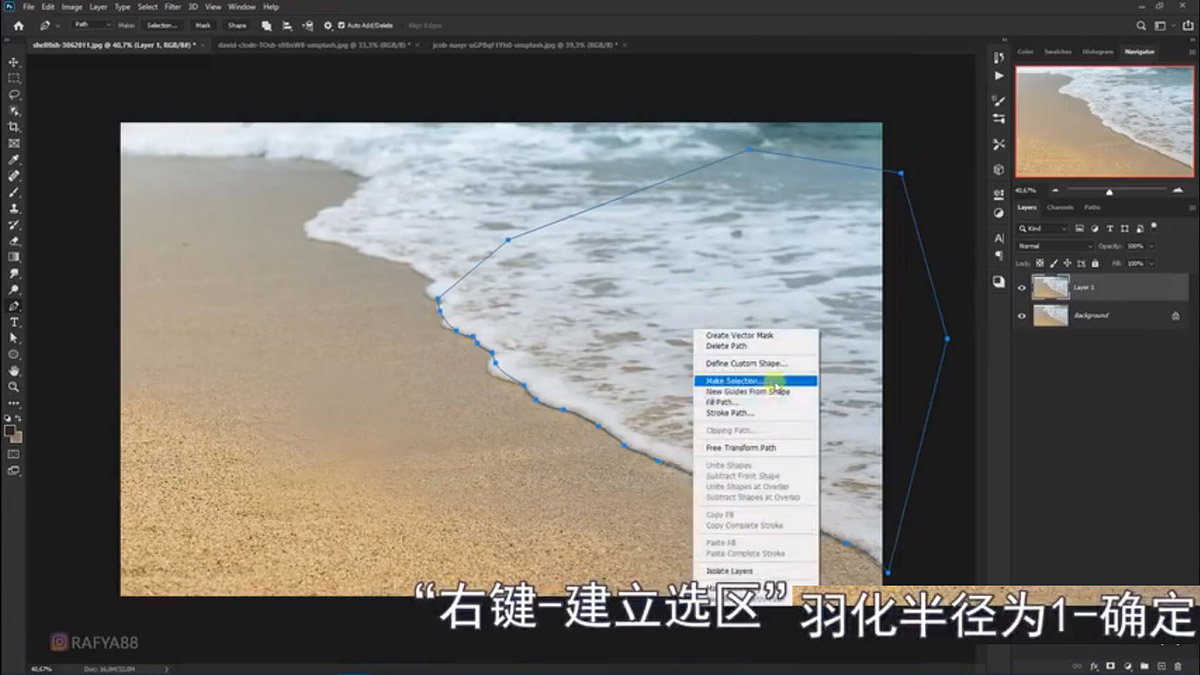
Task: Open the Home screen icon in options bar
Action: pyautogui.click(x=20, y=26)
